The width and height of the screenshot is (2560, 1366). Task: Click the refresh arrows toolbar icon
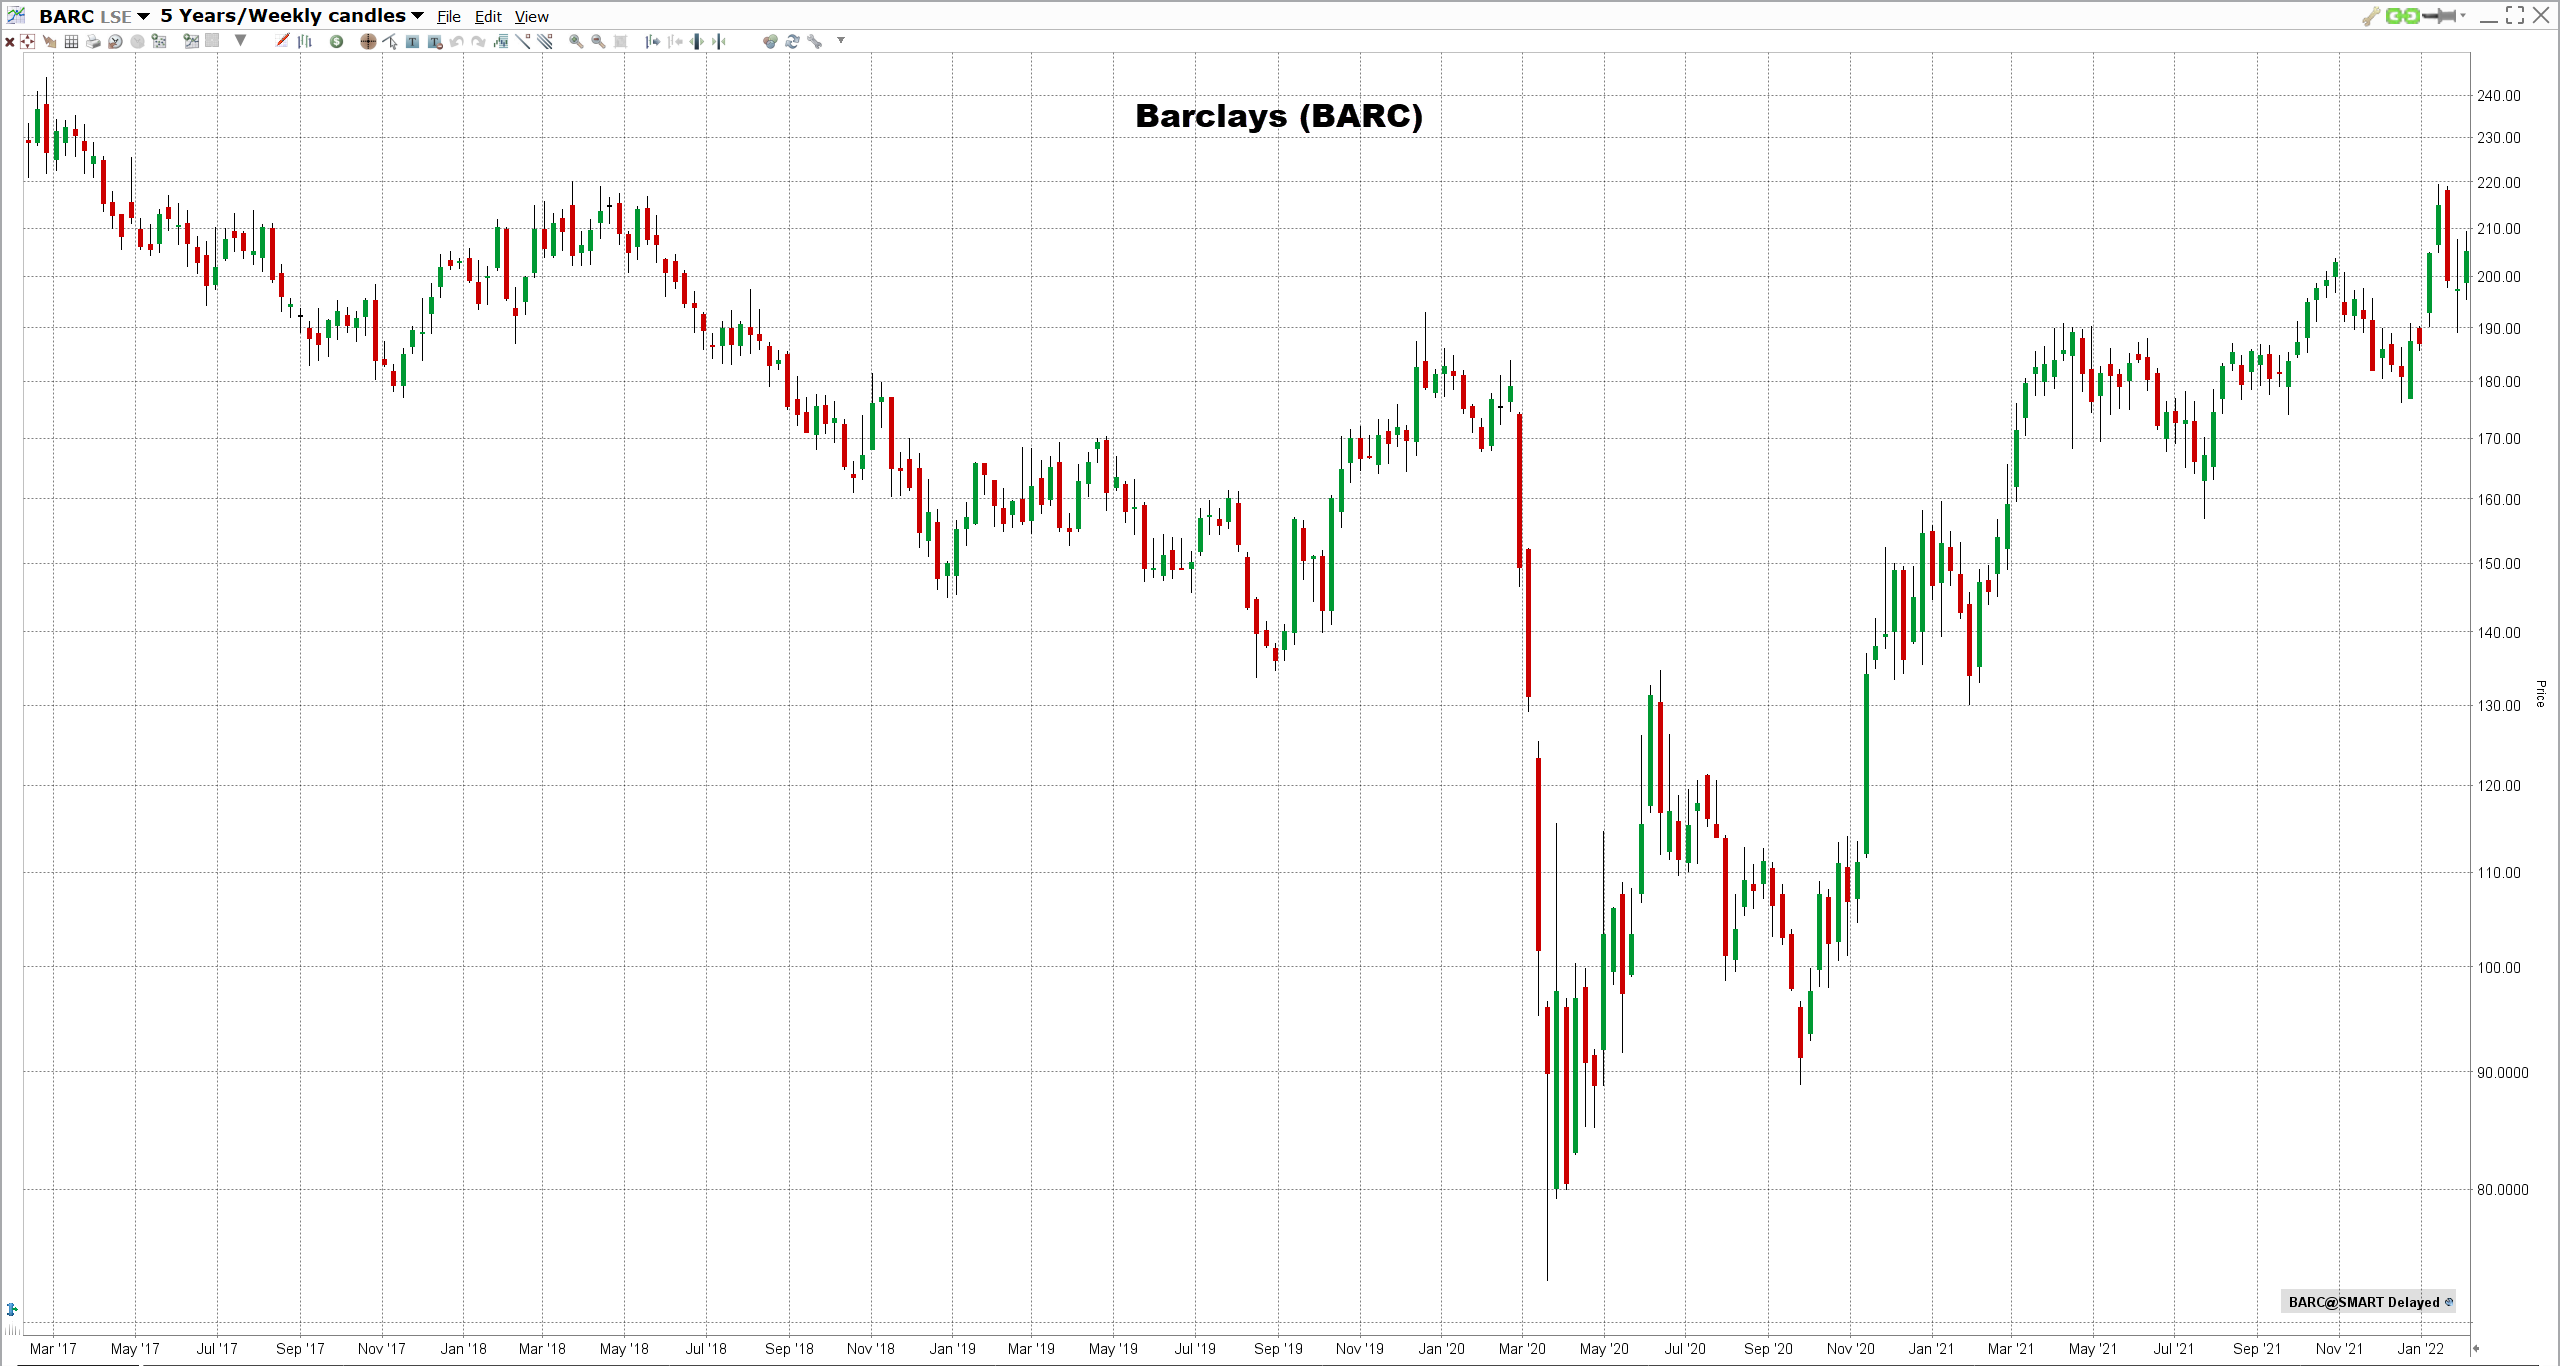click(792, 42)
